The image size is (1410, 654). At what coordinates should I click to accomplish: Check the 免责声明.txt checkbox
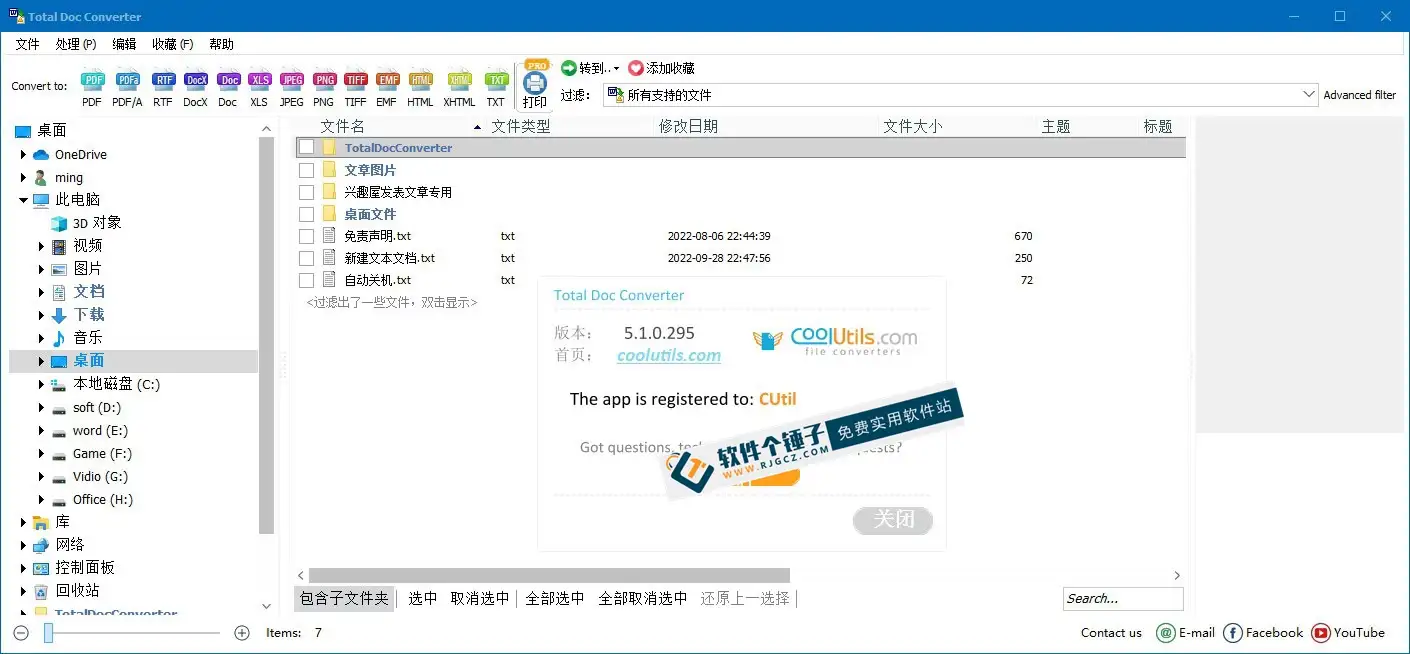(x=306, y=236)
